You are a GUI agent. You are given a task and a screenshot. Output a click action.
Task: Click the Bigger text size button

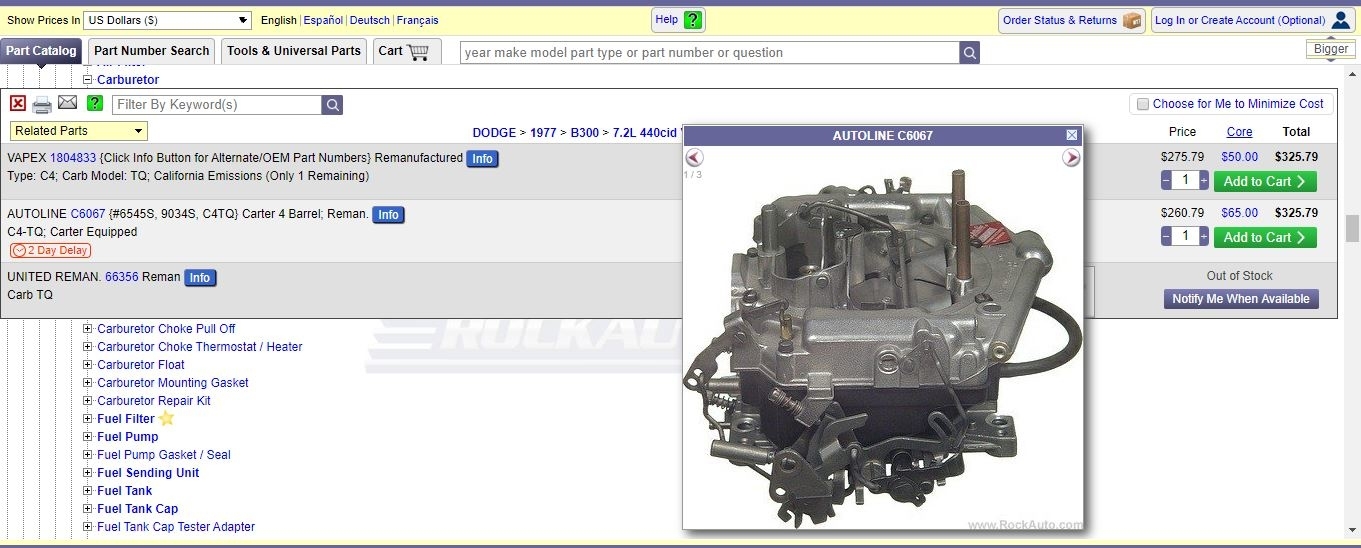1331,49
